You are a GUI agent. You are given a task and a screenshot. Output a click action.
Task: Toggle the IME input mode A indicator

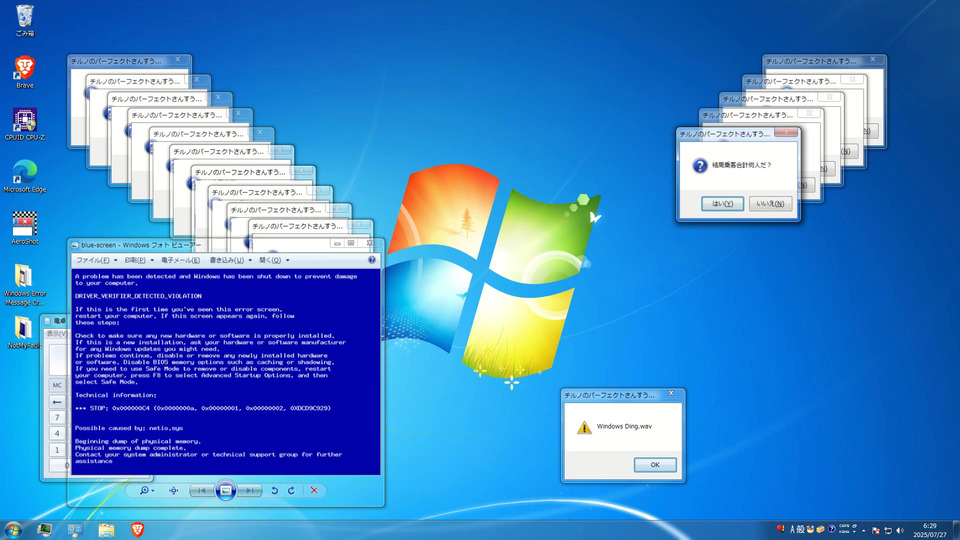click(792, 530)
